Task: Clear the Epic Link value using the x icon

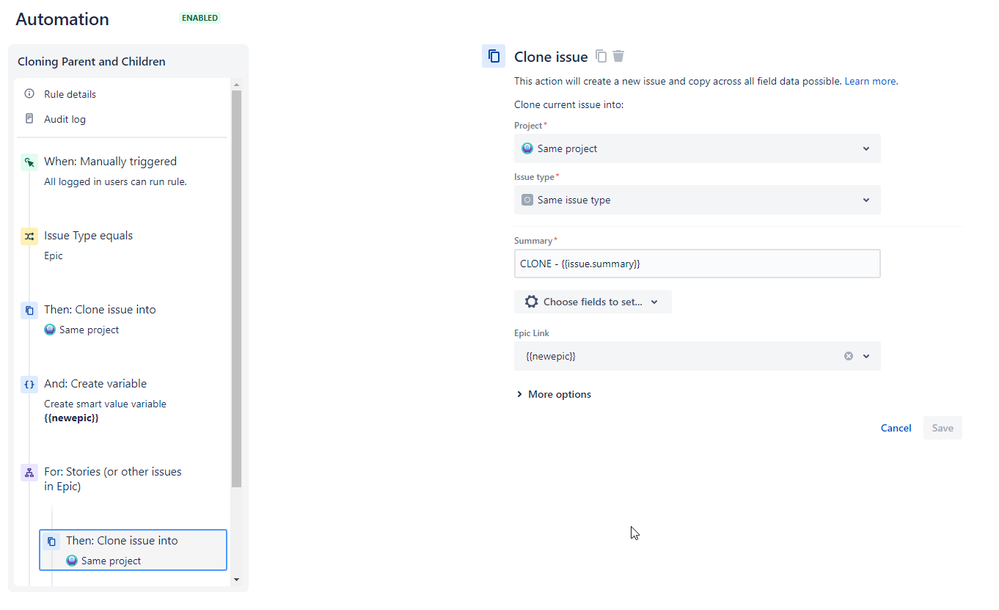Action: 848,355
